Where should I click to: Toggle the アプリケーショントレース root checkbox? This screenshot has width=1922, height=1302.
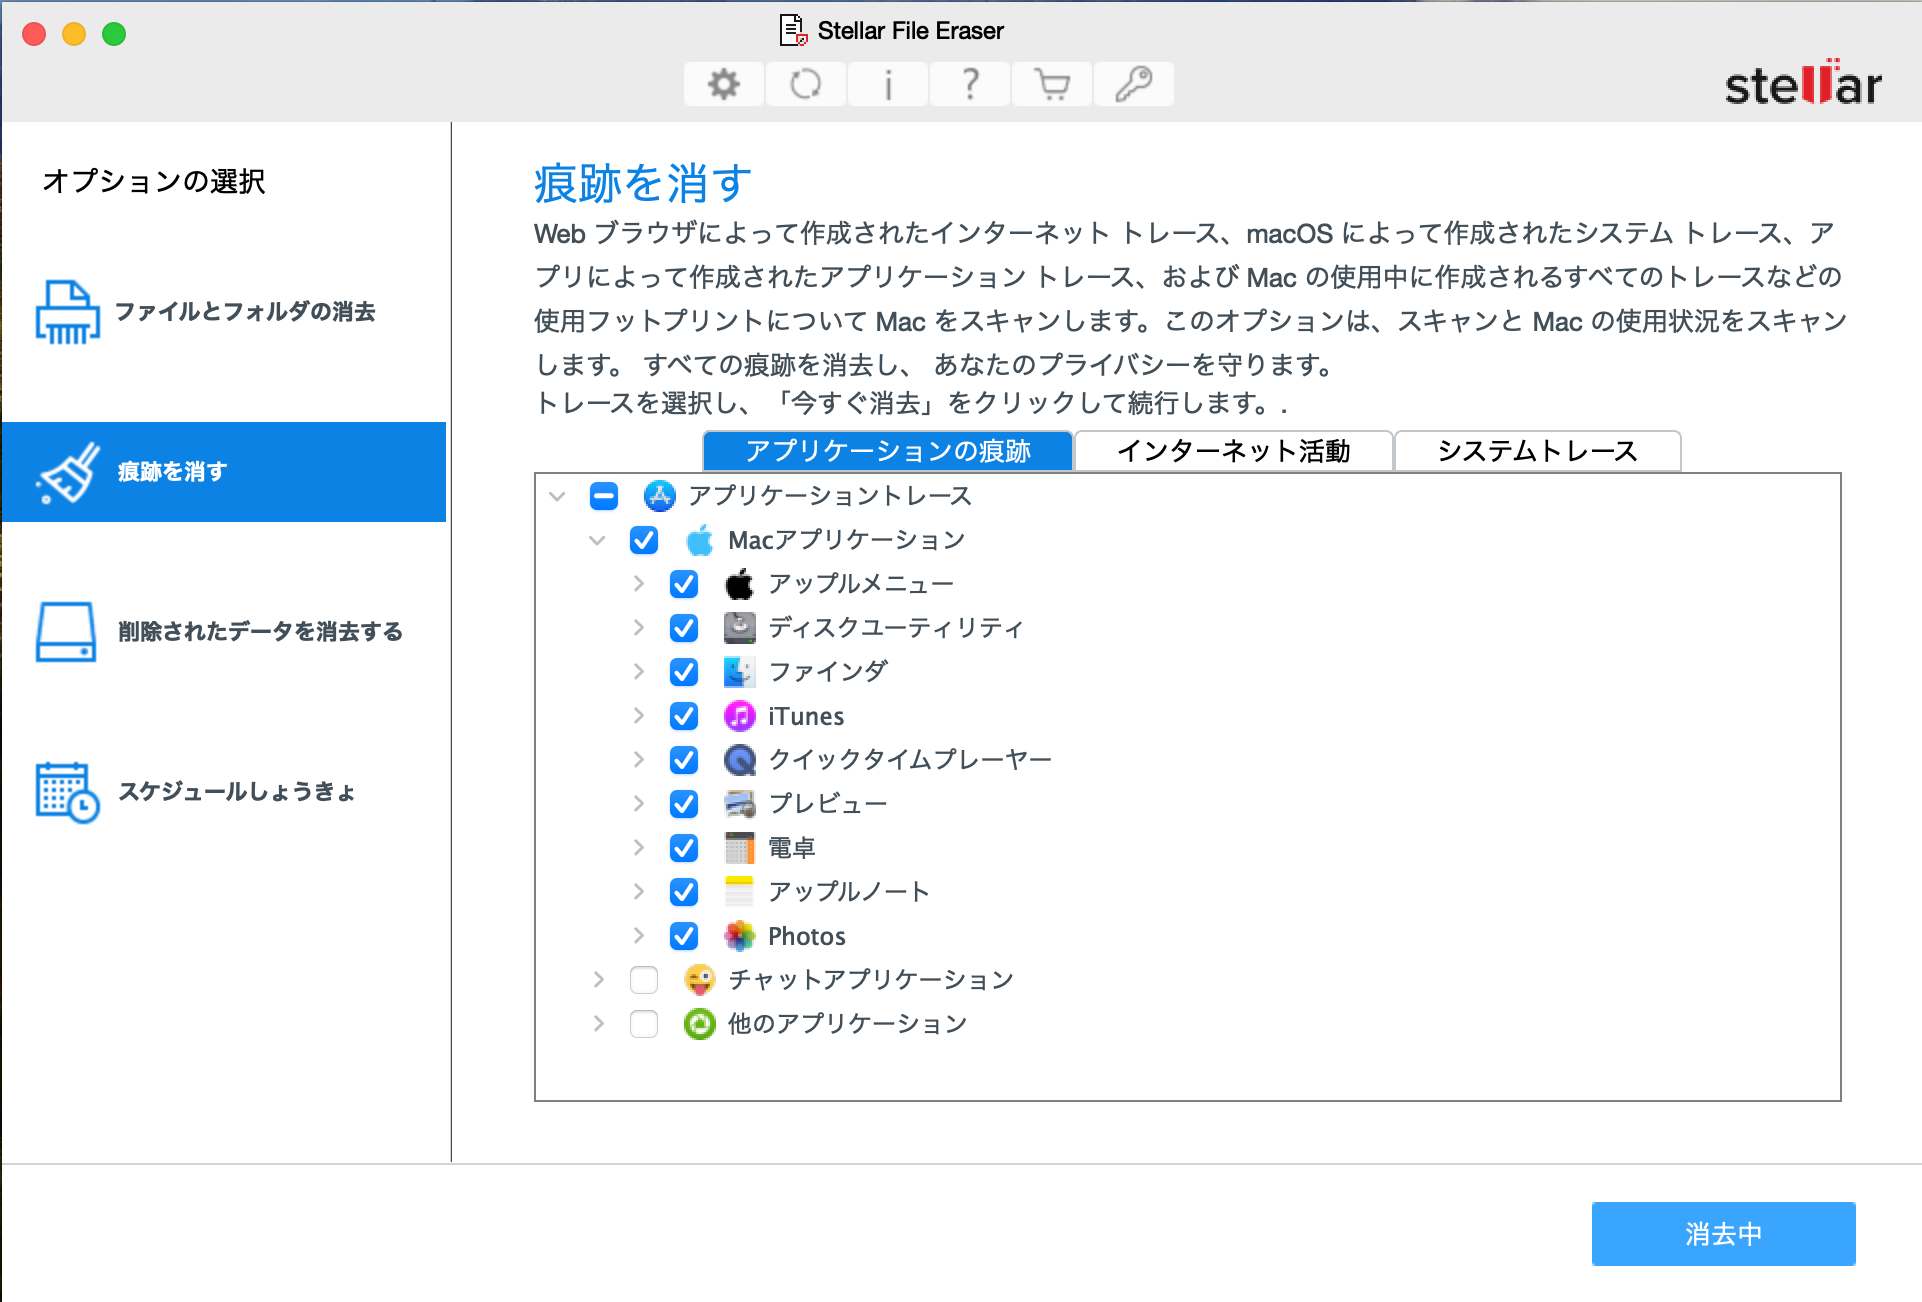[604, 496]
